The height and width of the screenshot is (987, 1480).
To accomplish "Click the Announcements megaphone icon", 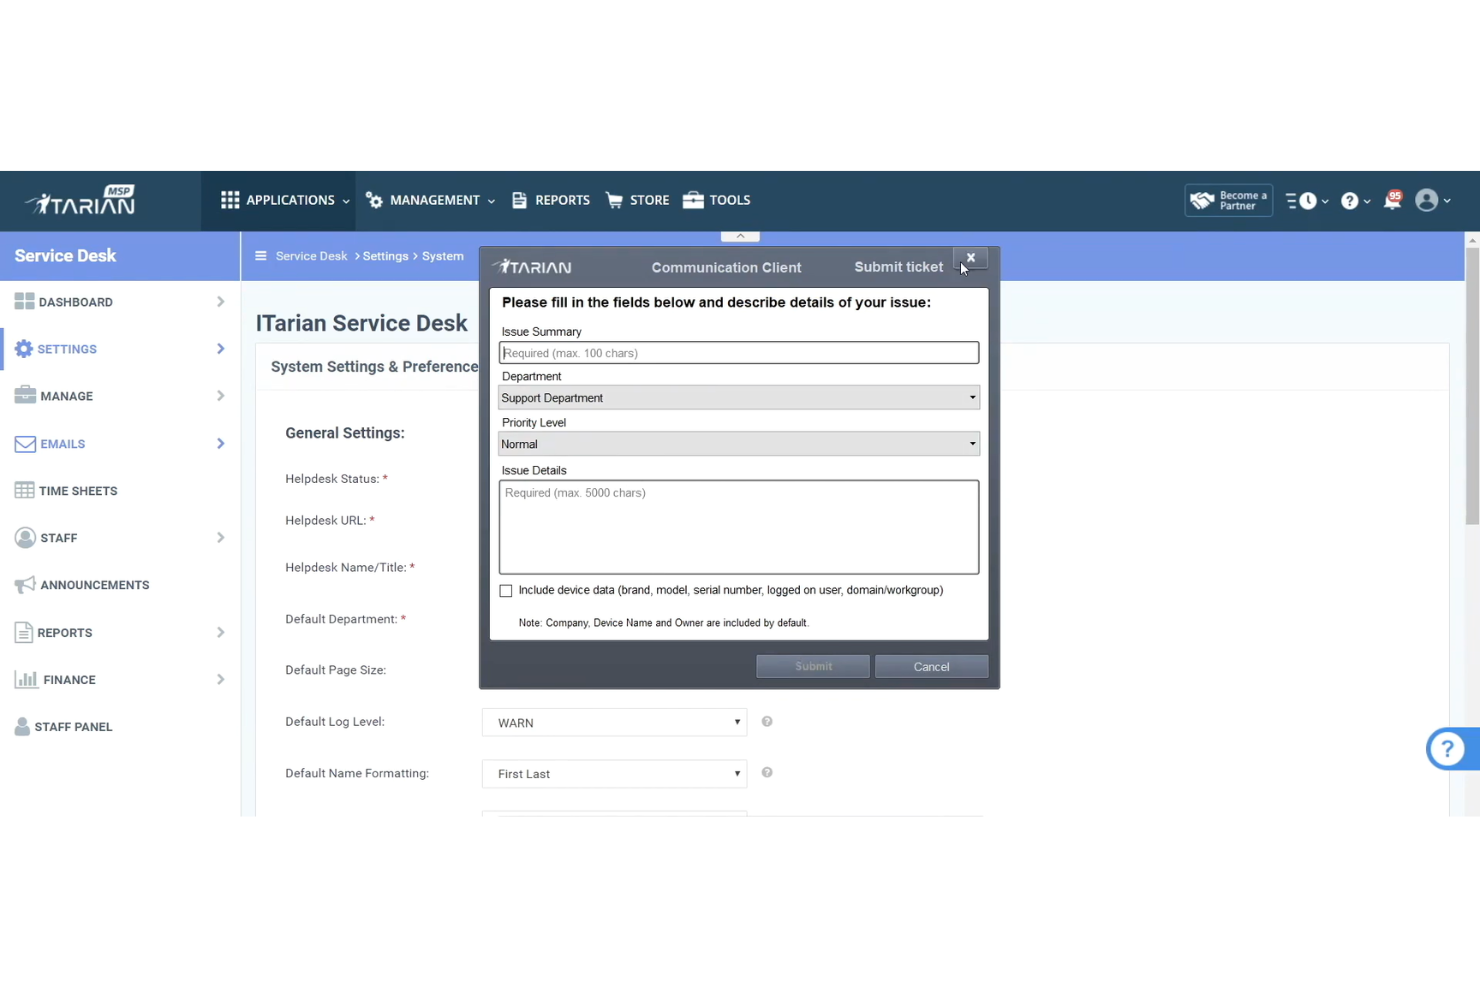I will tap(24, 584).
